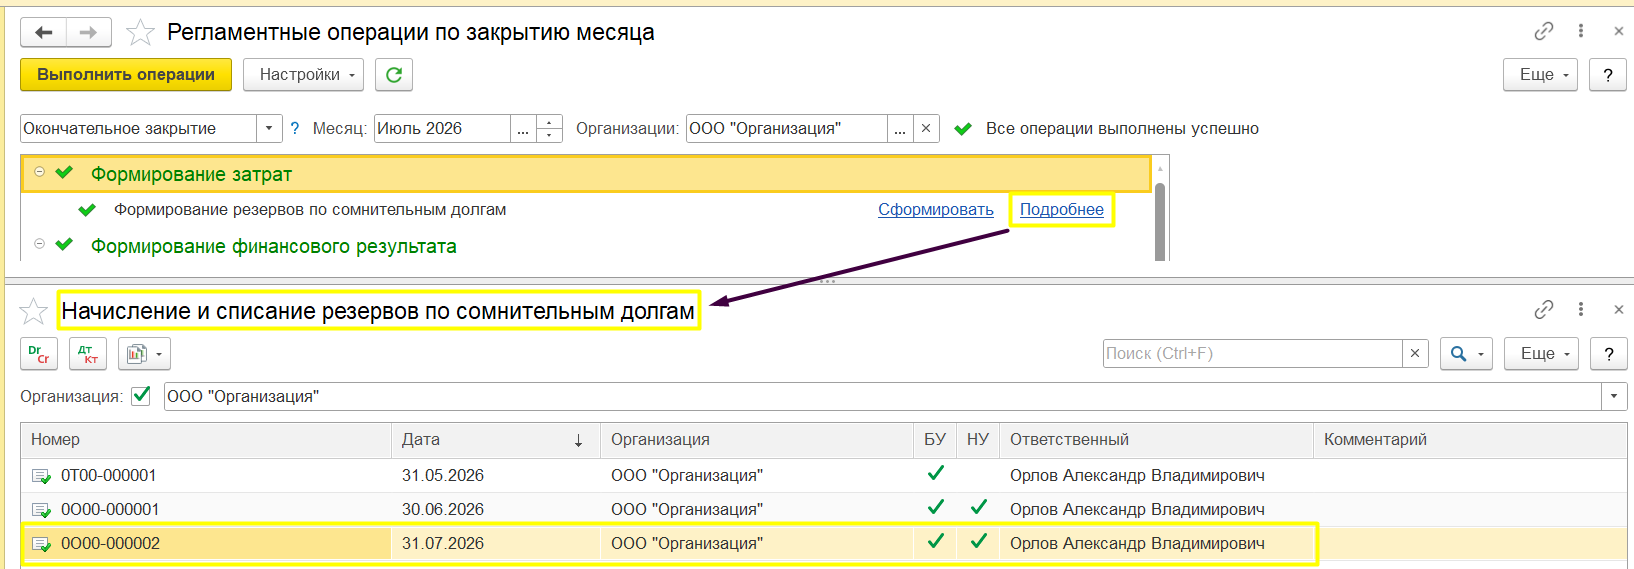The width and height of the screenshot is (1634, 569).
Task: Open the Окончательное закрытие dropdown
Action: coord(269,129)
